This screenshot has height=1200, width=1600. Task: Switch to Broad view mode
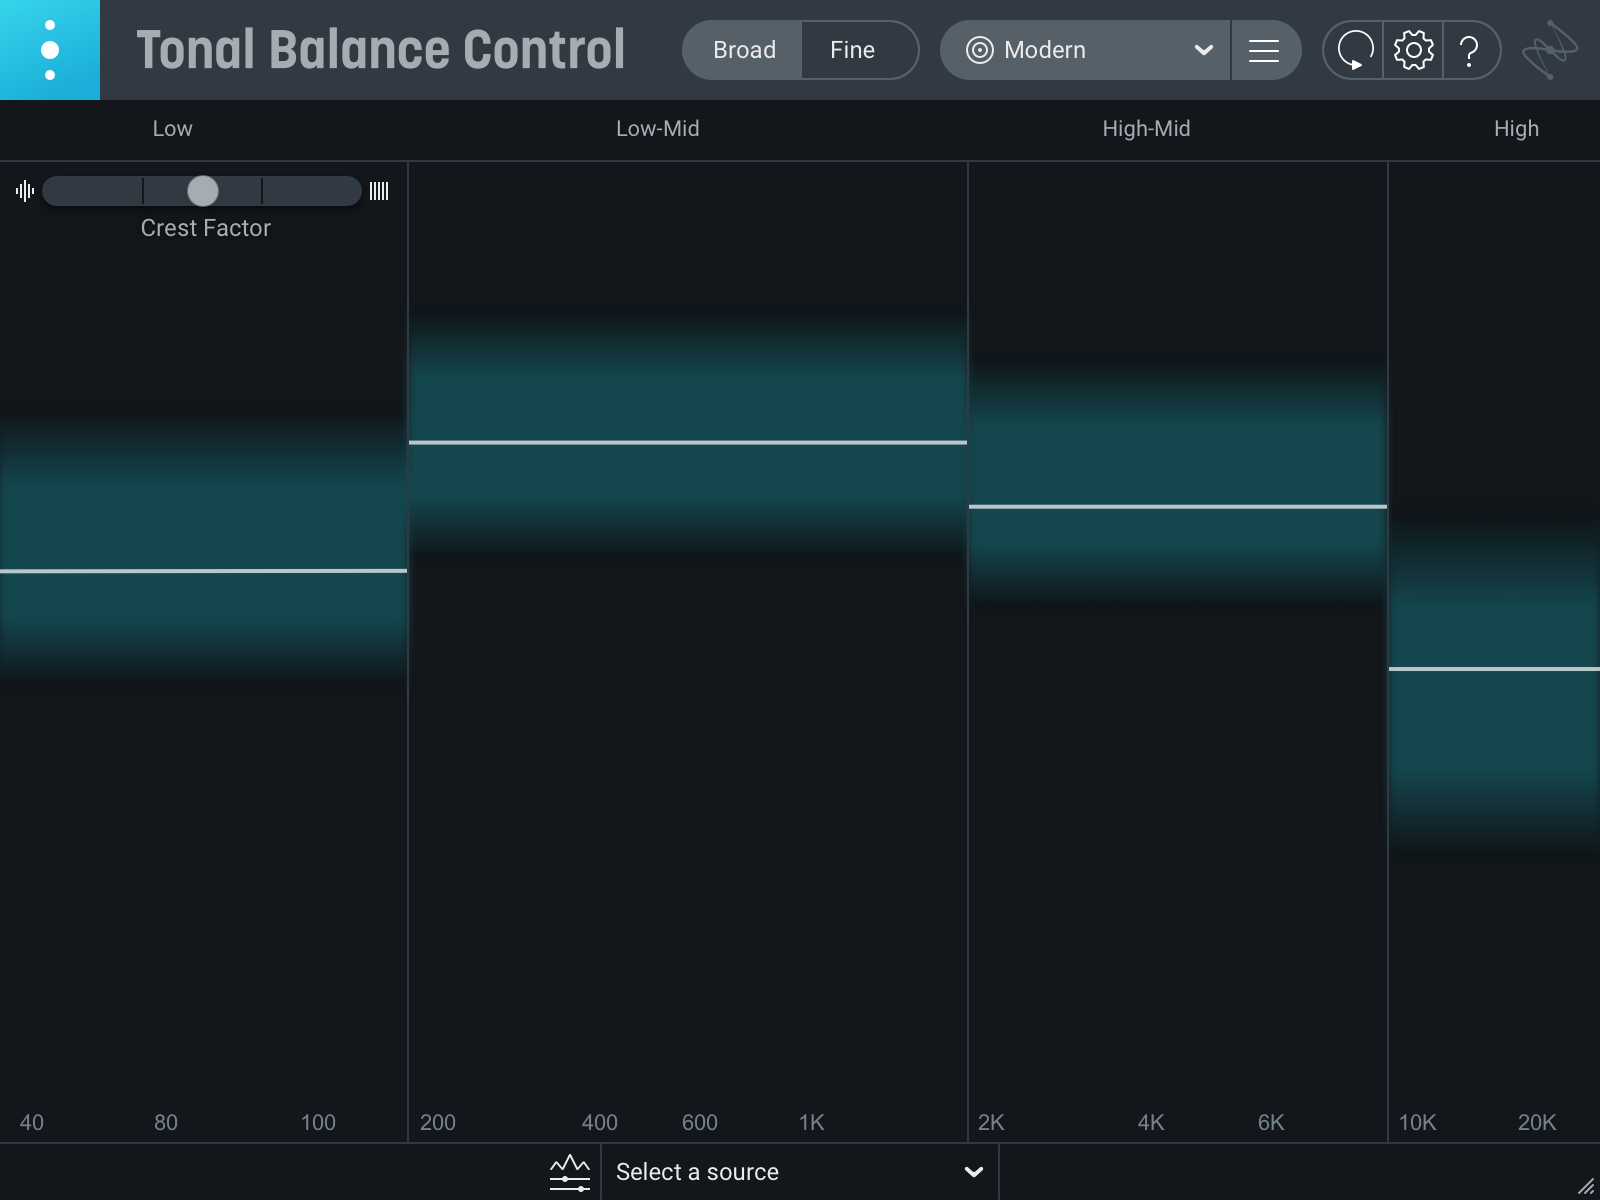click(744, 50)
